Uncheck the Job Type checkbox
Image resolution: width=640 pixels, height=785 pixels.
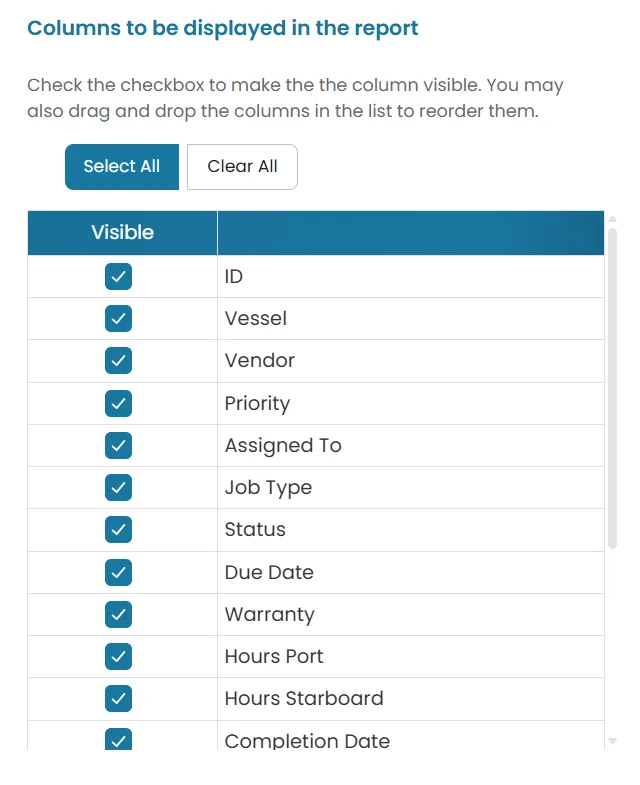point(118,488)
